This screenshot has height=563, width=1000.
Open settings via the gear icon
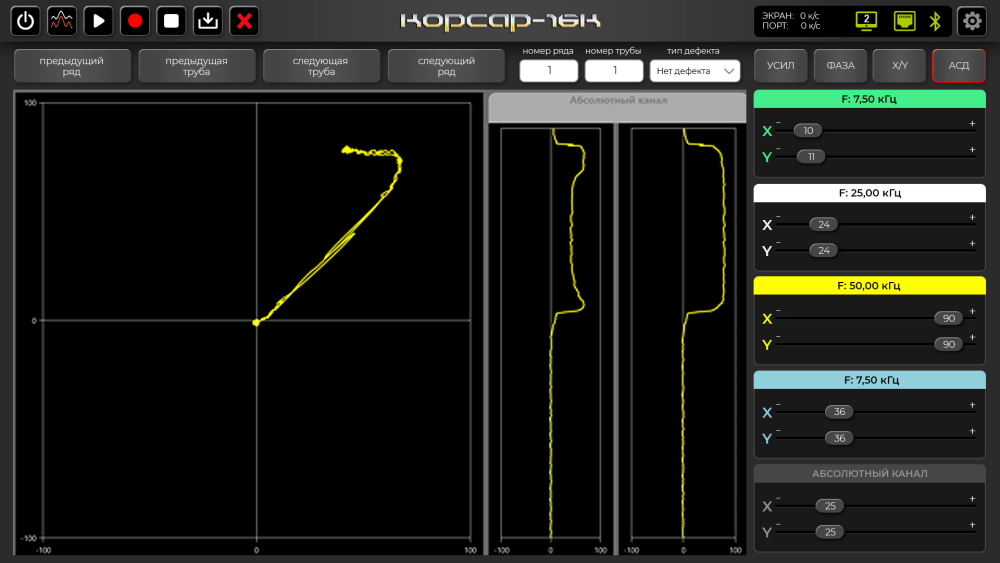point(971,21)
